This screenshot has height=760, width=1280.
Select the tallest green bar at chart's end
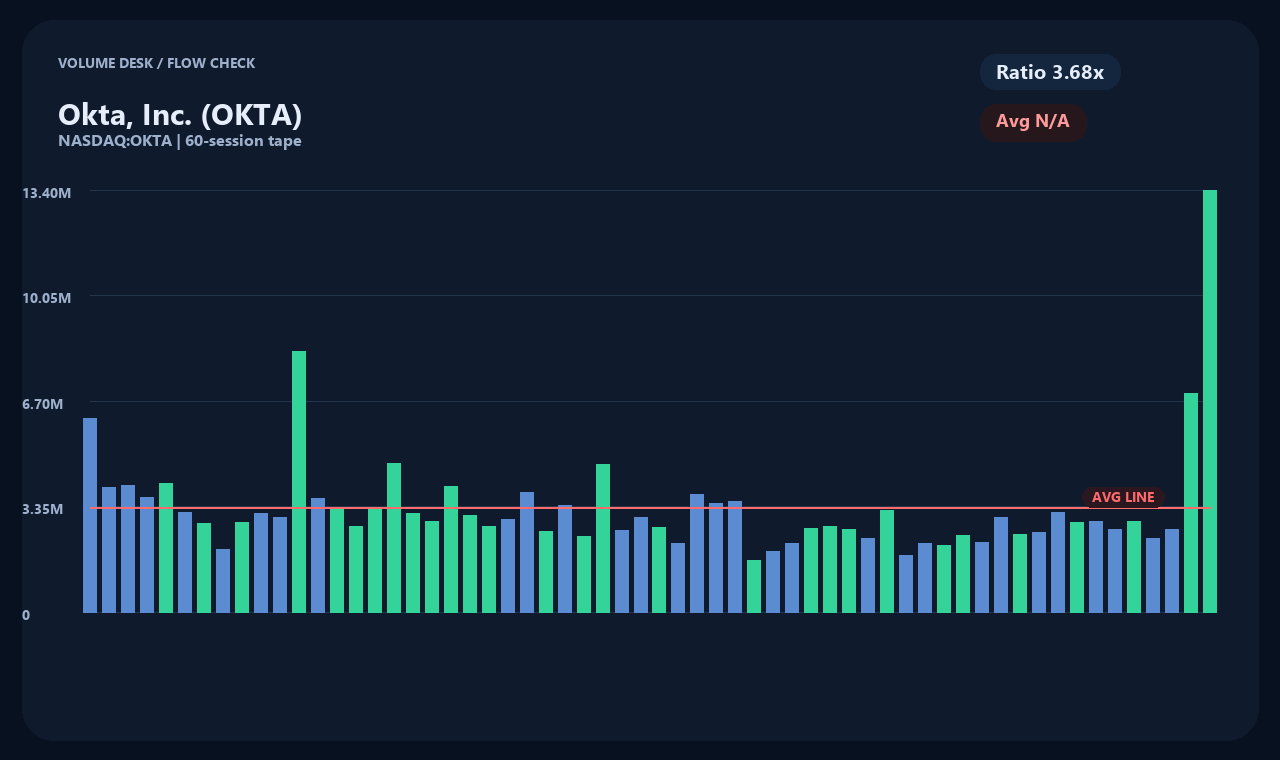pyautogui.click(x=1210, y=401)
